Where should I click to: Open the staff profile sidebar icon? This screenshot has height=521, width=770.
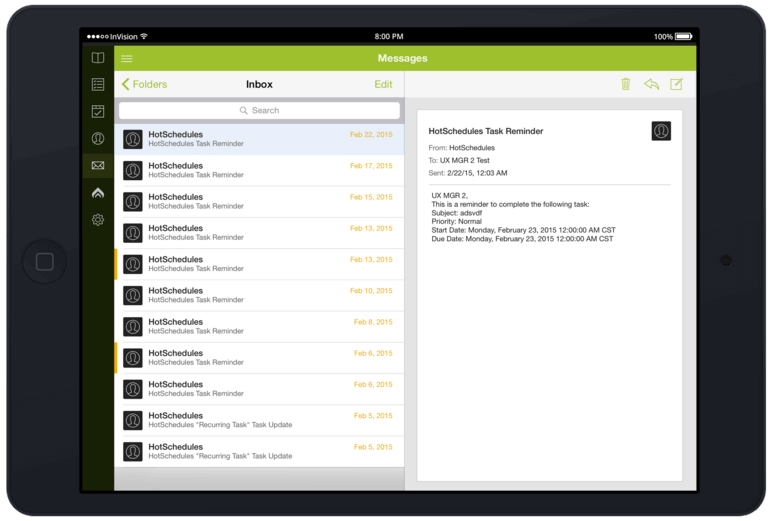[98, 138]
